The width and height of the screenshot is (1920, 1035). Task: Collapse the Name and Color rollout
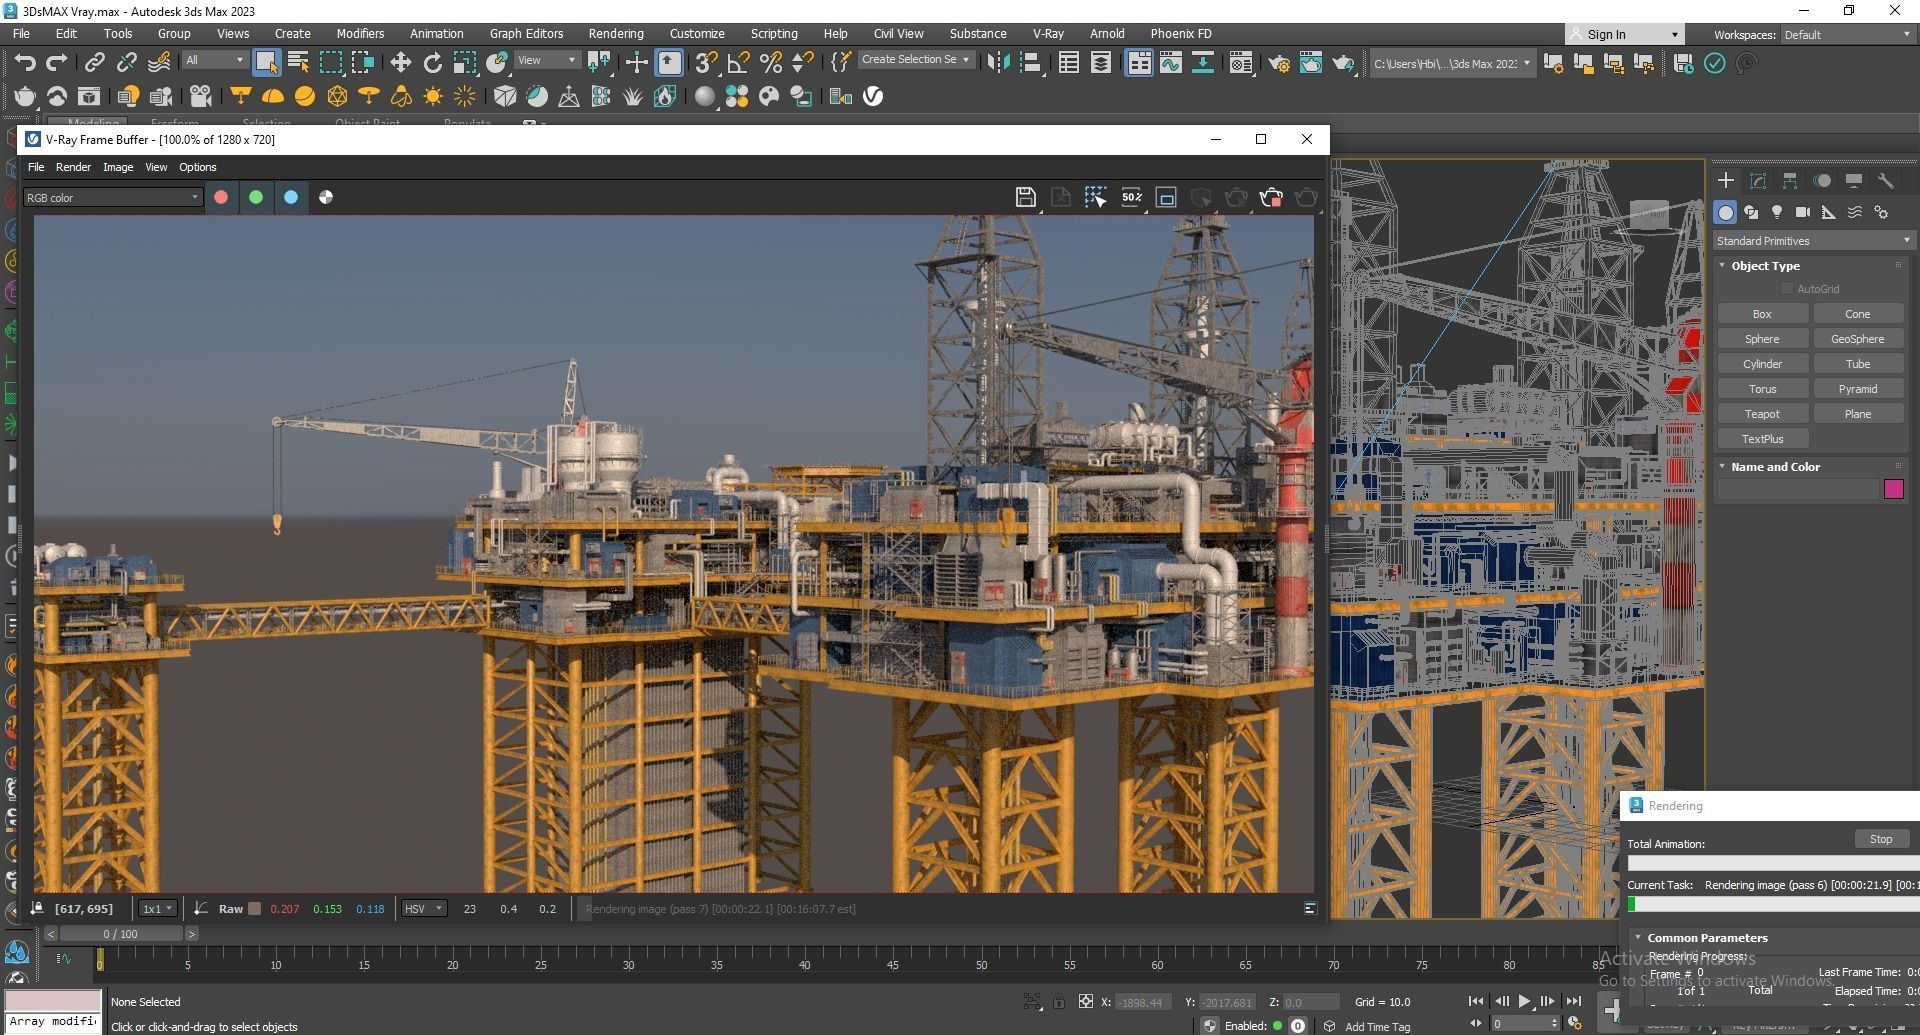(x=1775, y=467)
